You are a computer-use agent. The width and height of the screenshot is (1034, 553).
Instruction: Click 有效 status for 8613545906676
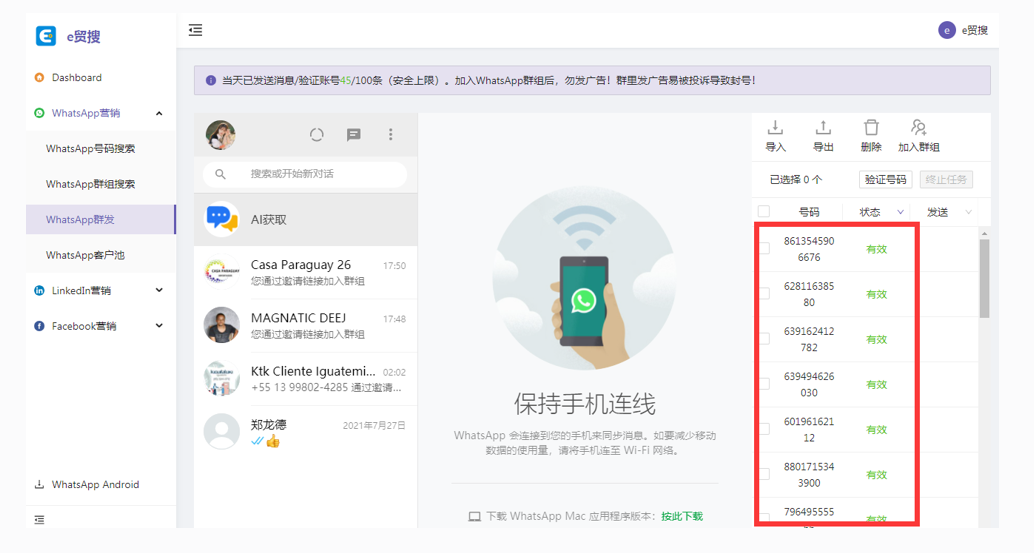point(876,249)
